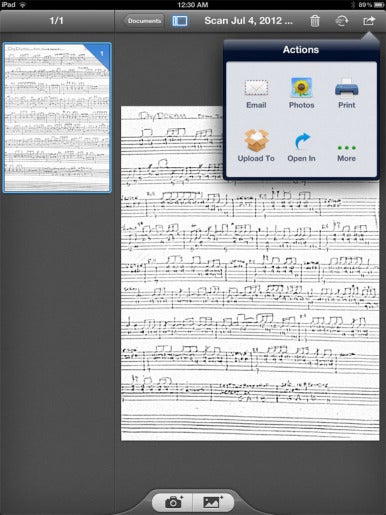Tap the Actions popover header

[301, 50]
